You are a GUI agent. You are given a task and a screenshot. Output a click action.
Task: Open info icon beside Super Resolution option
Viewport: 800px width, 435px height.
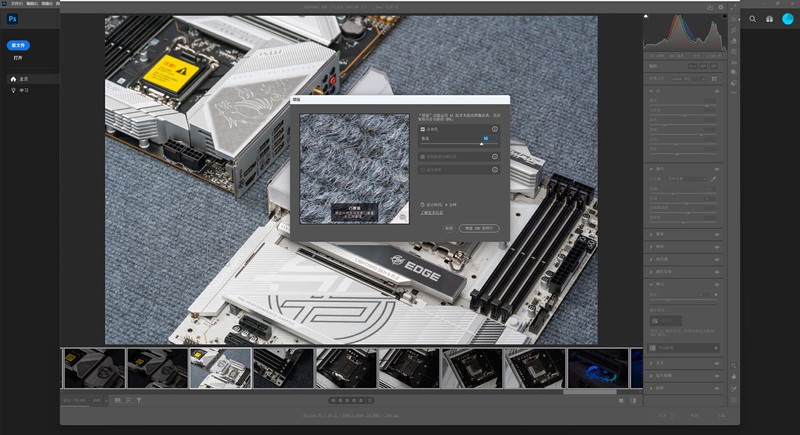tap(494, 170)
